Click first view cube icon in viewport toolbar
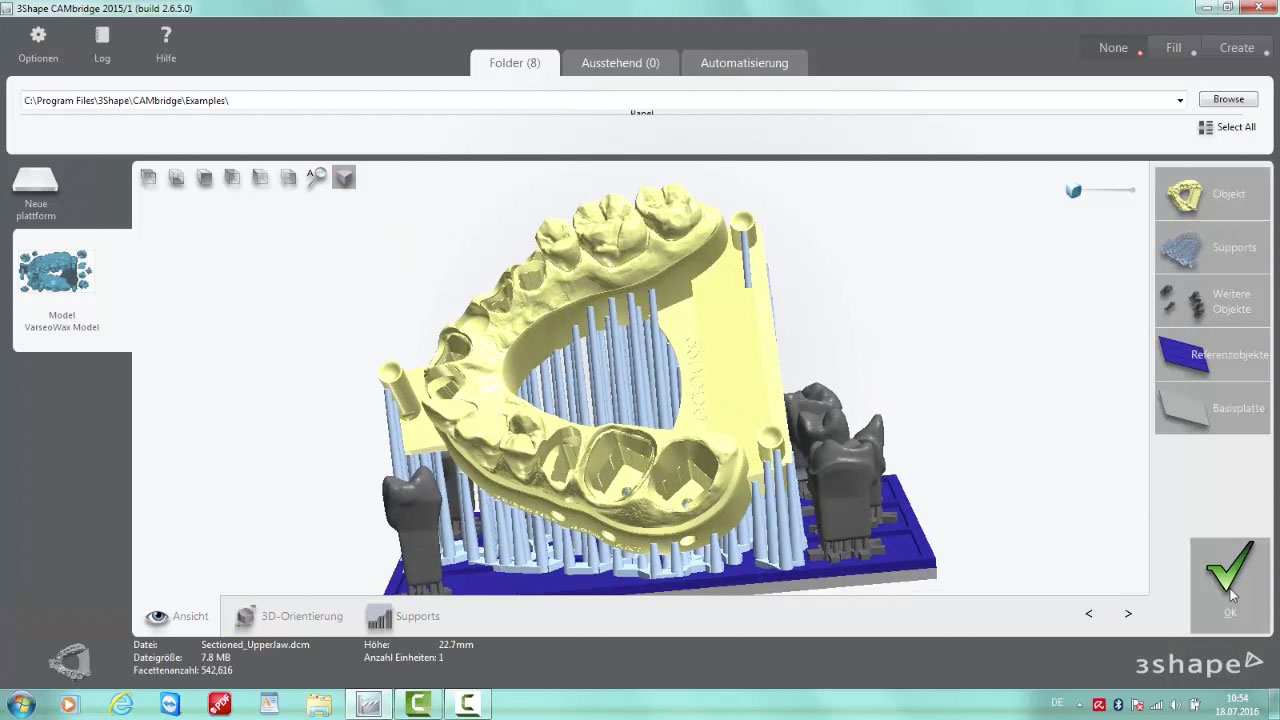1280x720 pixels. coord(148,177)
